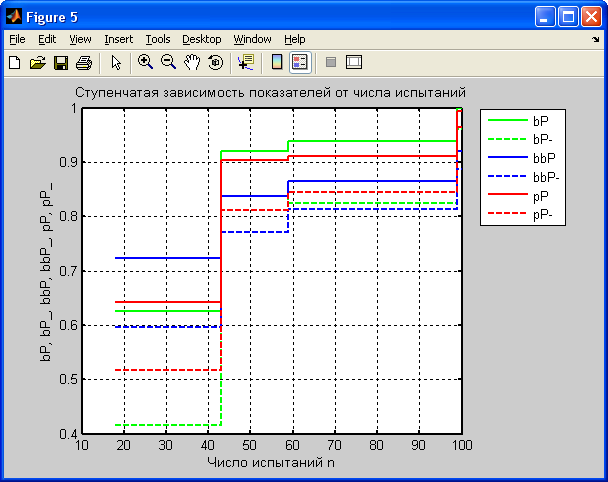This screenshot has height=482, width=608.
Task: Select the Edit Plot arrow tool
Action: [x=116, y=62]
